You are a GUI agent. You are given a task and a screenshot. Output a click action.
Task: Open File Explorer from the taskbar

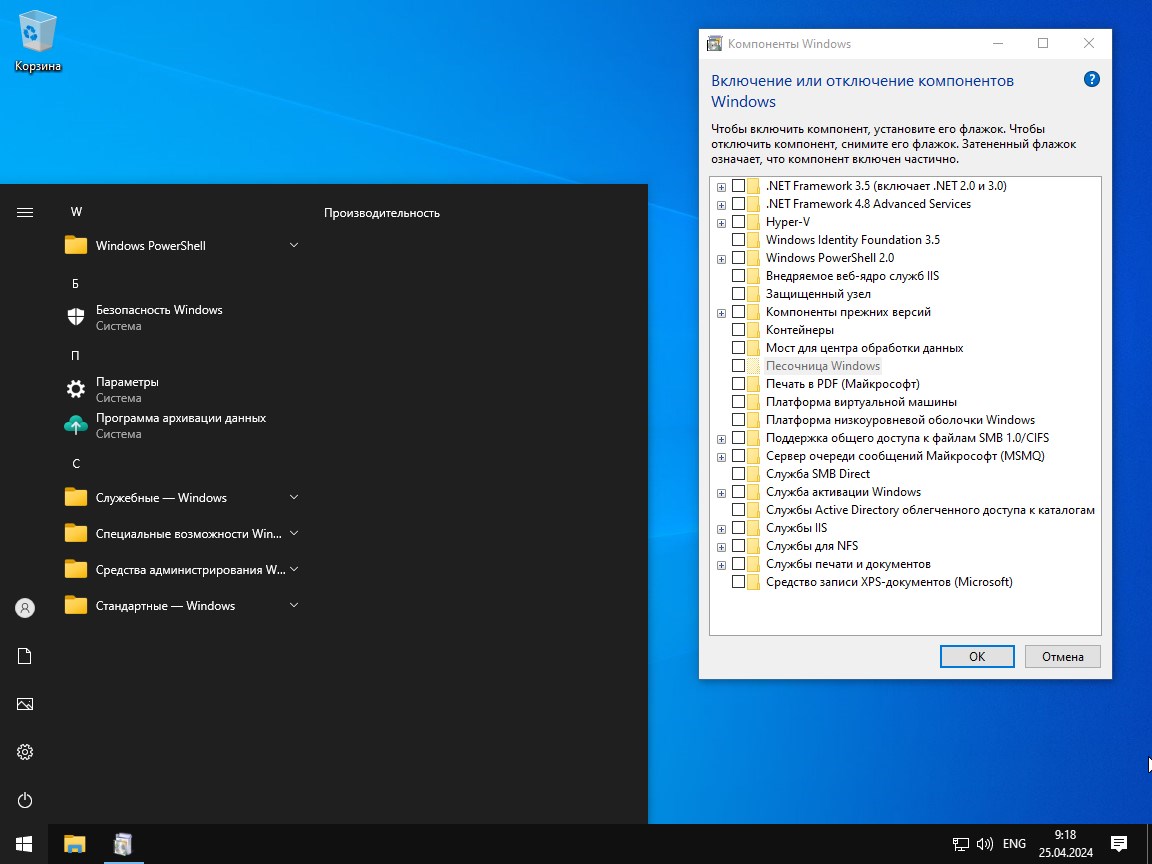[74, 844]
